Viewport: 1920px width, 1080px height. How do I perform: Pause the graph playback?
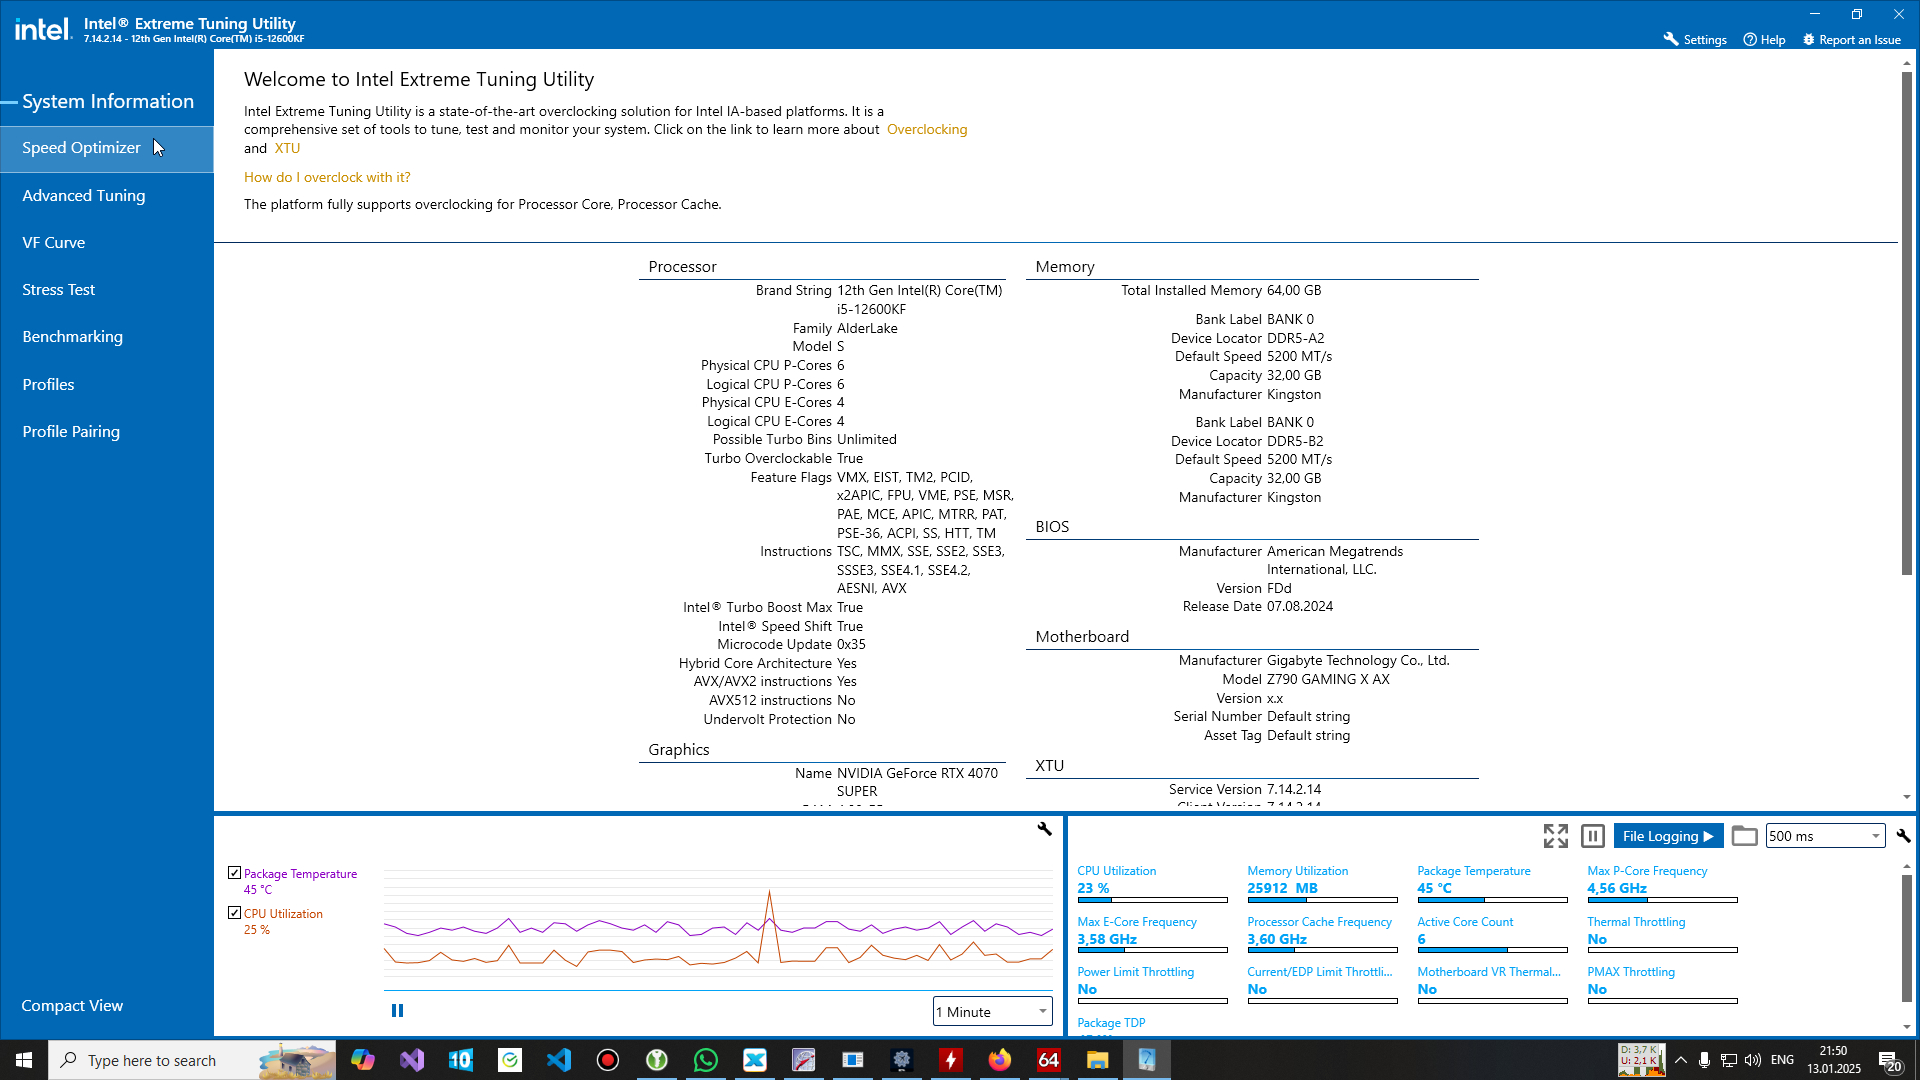click(x=397, y=1011)
